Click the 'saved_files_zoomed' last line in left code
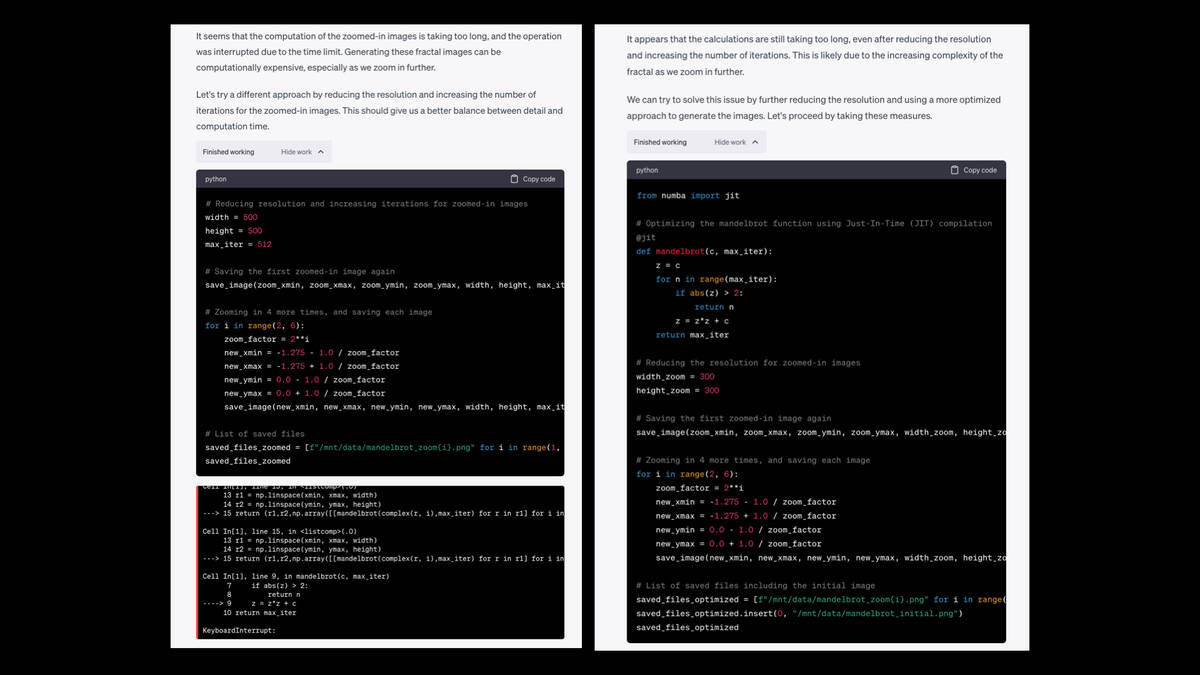1200x675 pixels. (248, 461)
